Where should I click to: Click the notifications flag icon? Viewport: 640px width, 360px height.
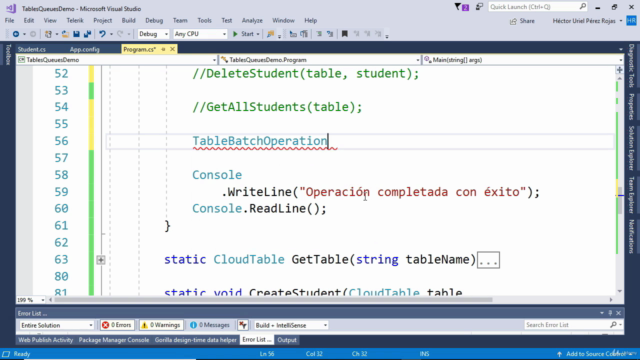tap(462, 7)
